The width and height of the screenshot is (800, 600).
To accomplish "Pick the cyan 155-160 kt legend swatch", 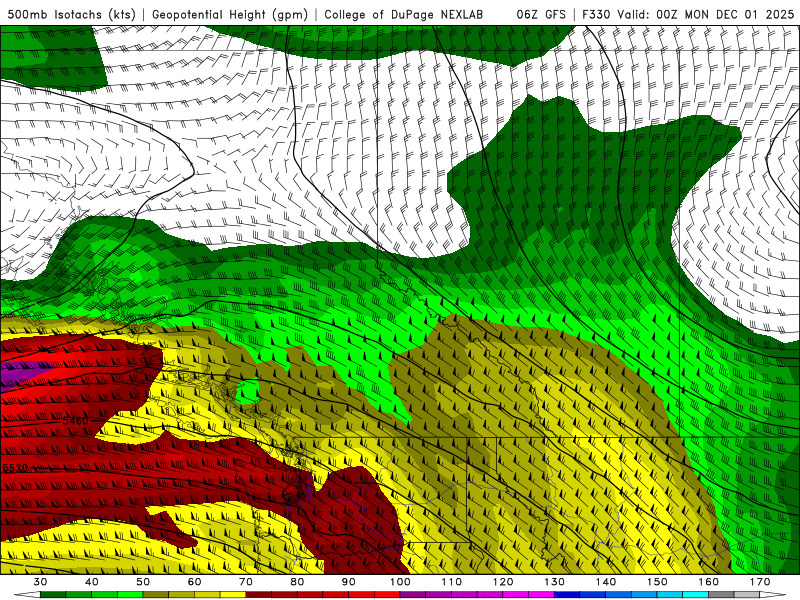I will pyautogui.click(x=696, y=595).
